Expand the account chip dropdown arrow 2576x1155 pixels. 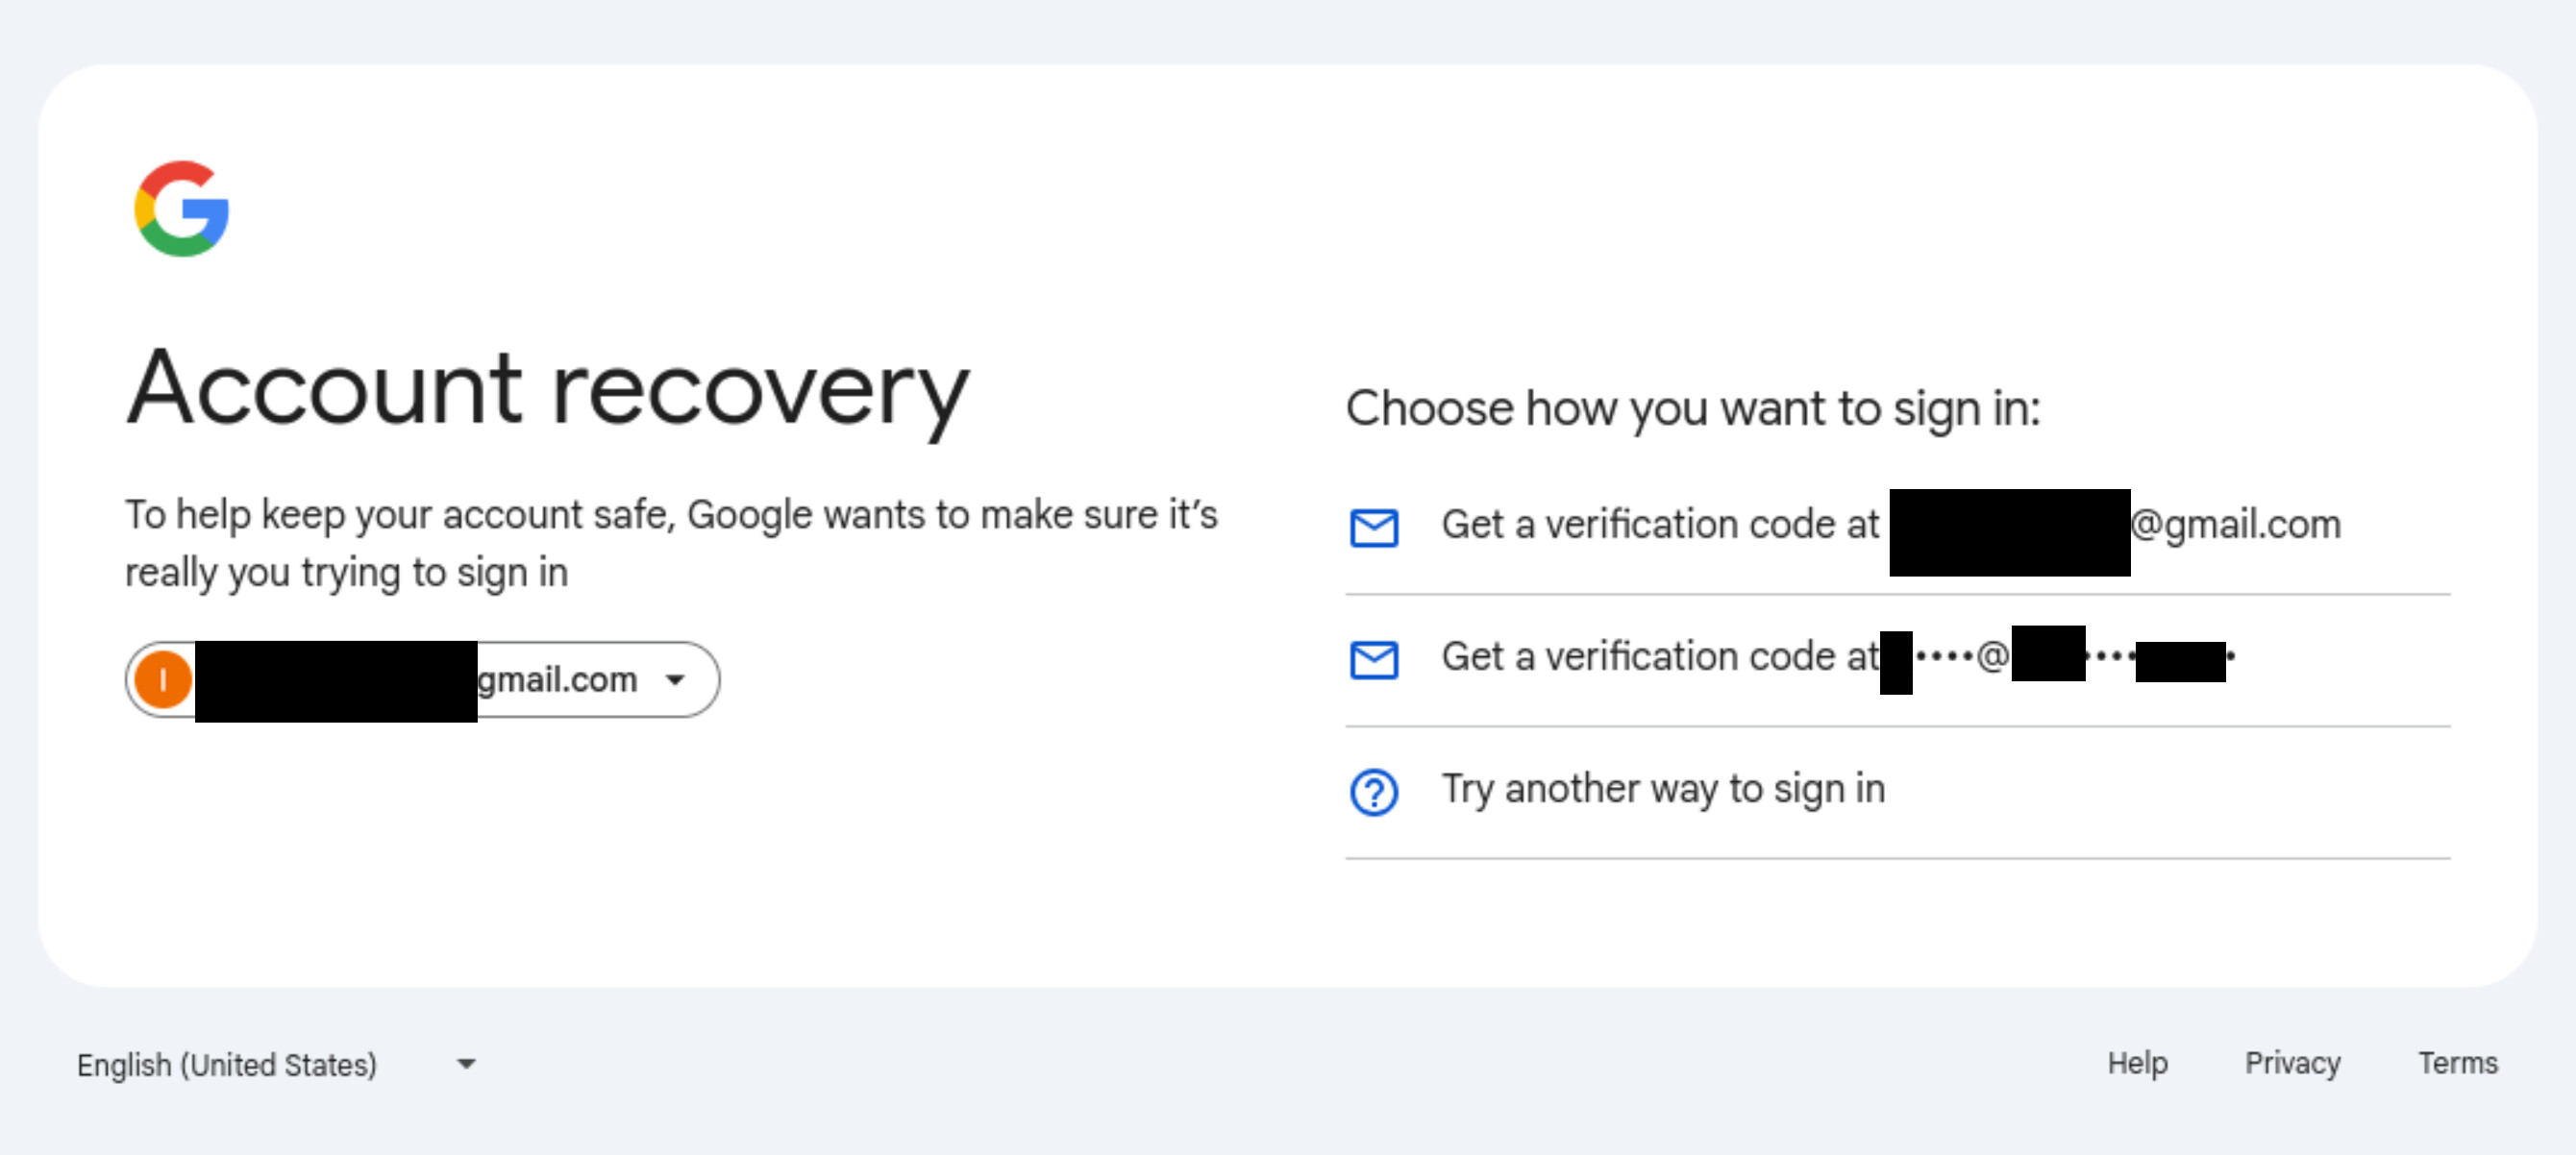coord(675,680)
